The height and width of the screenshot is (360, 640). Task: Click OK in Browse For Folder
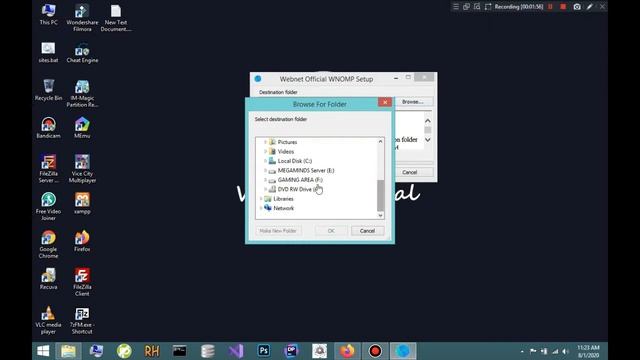point(331,231)
